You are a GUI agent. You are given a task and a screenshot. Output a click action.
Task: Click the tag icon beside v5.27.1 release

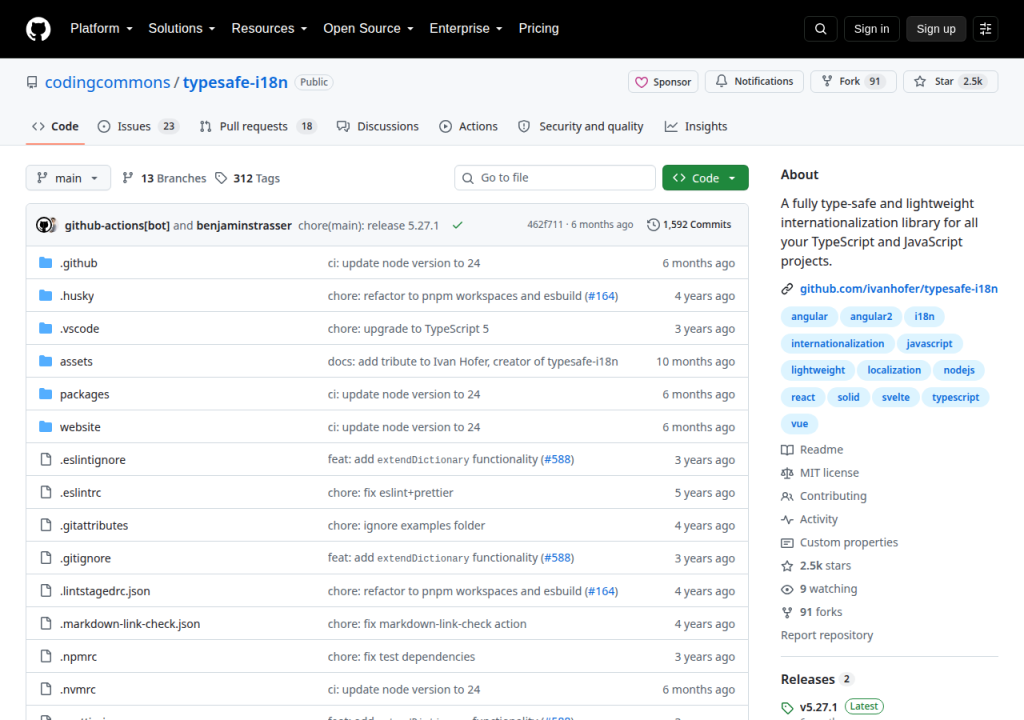[787, 708]
